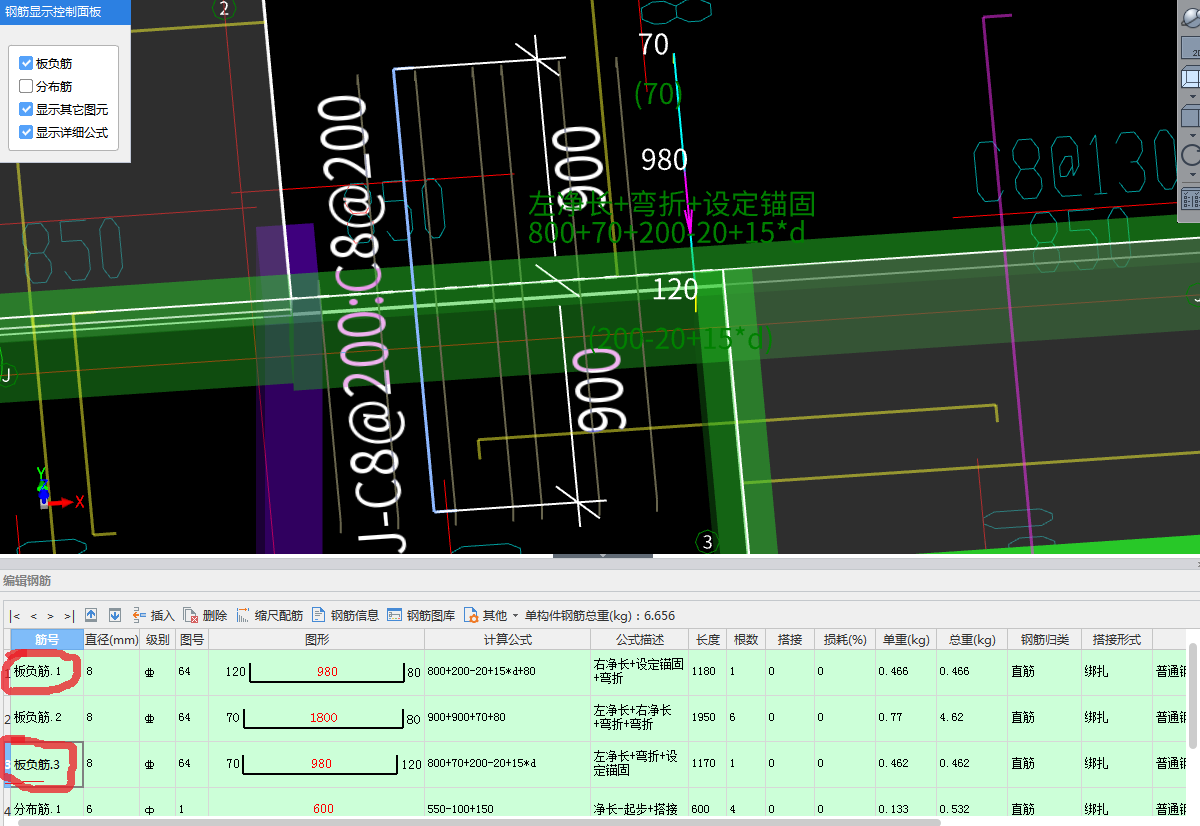
Task: Jump to first record with |< button
Action: coord(15,616)
